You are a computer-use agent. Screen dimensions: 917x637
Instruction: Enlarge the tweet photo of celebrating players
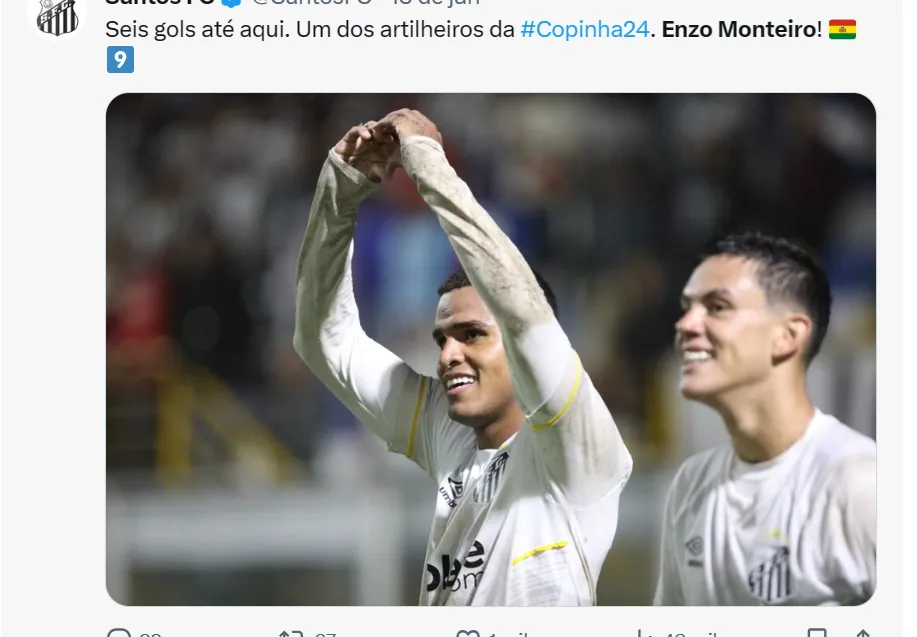click(491, 349)
